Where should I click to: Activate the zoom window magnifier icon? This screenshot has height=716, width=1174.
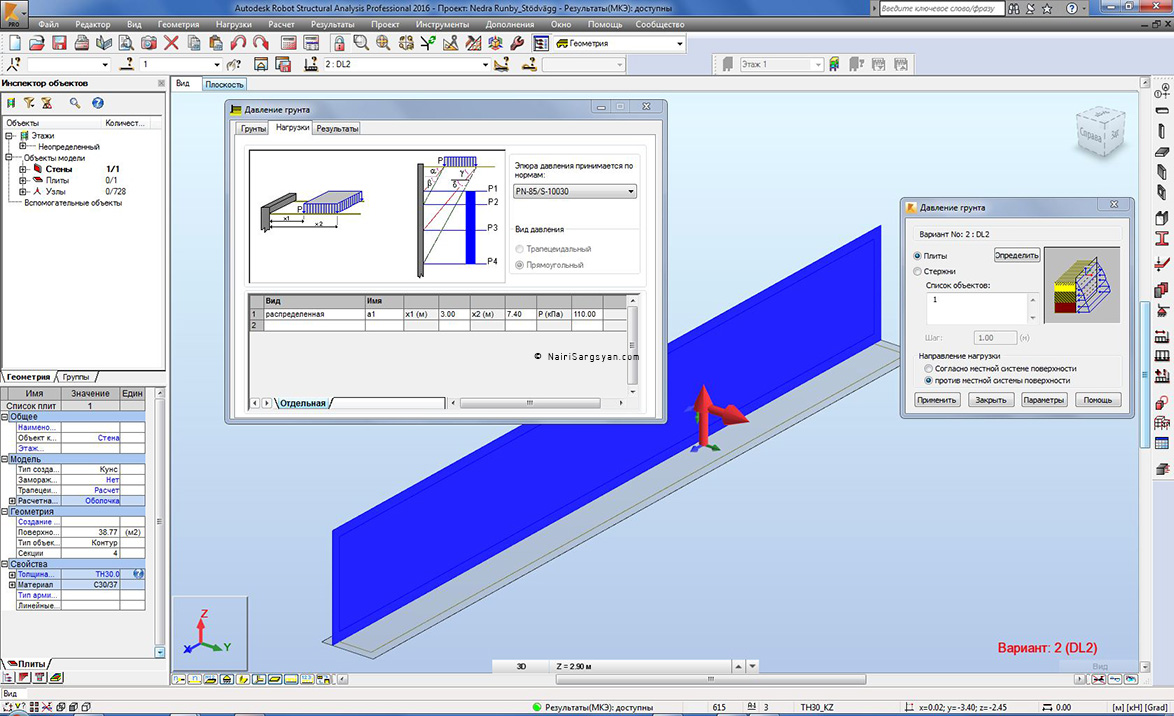361,43
